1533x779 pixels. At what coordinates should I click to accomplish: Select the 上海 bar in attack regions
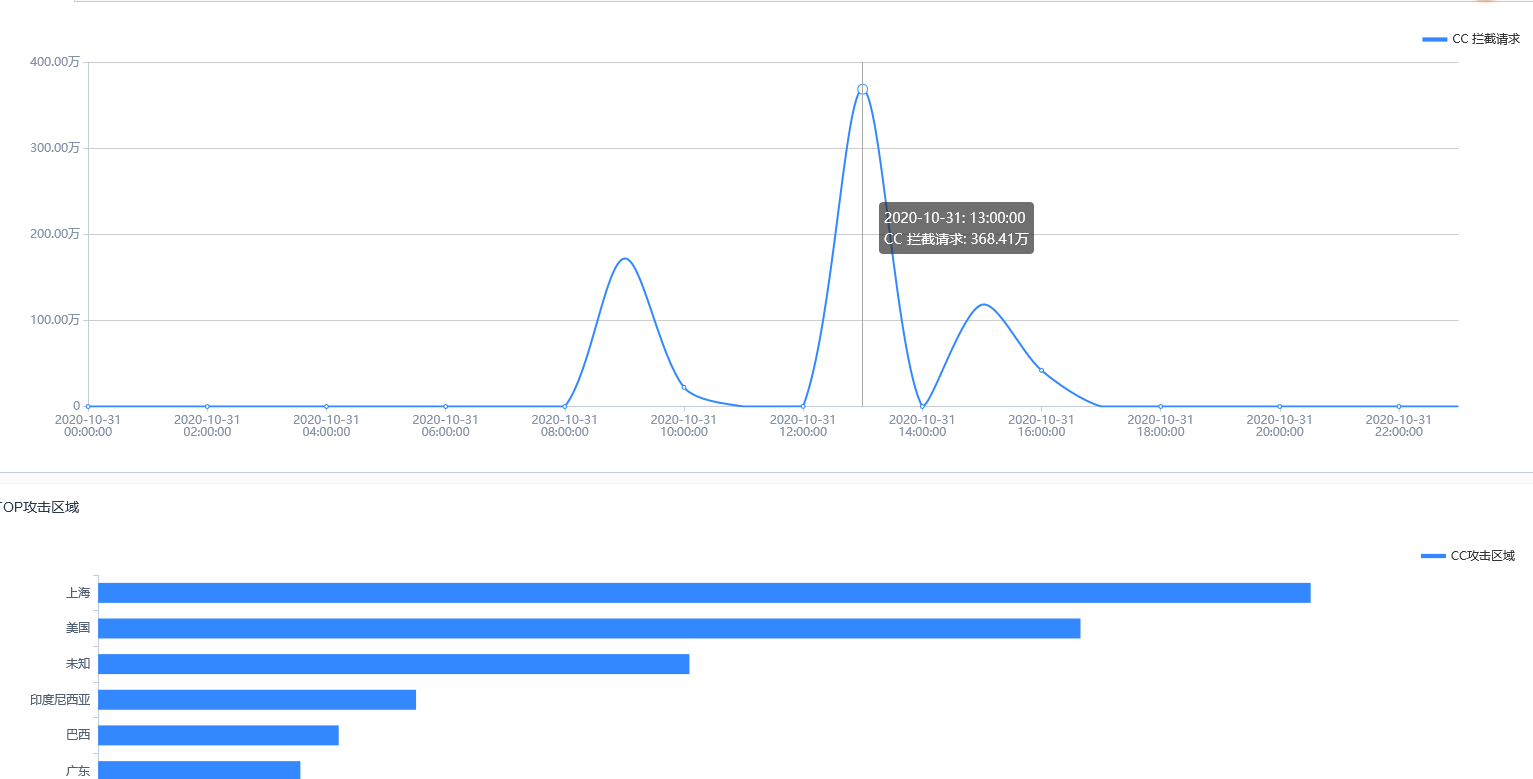(704, 593)
